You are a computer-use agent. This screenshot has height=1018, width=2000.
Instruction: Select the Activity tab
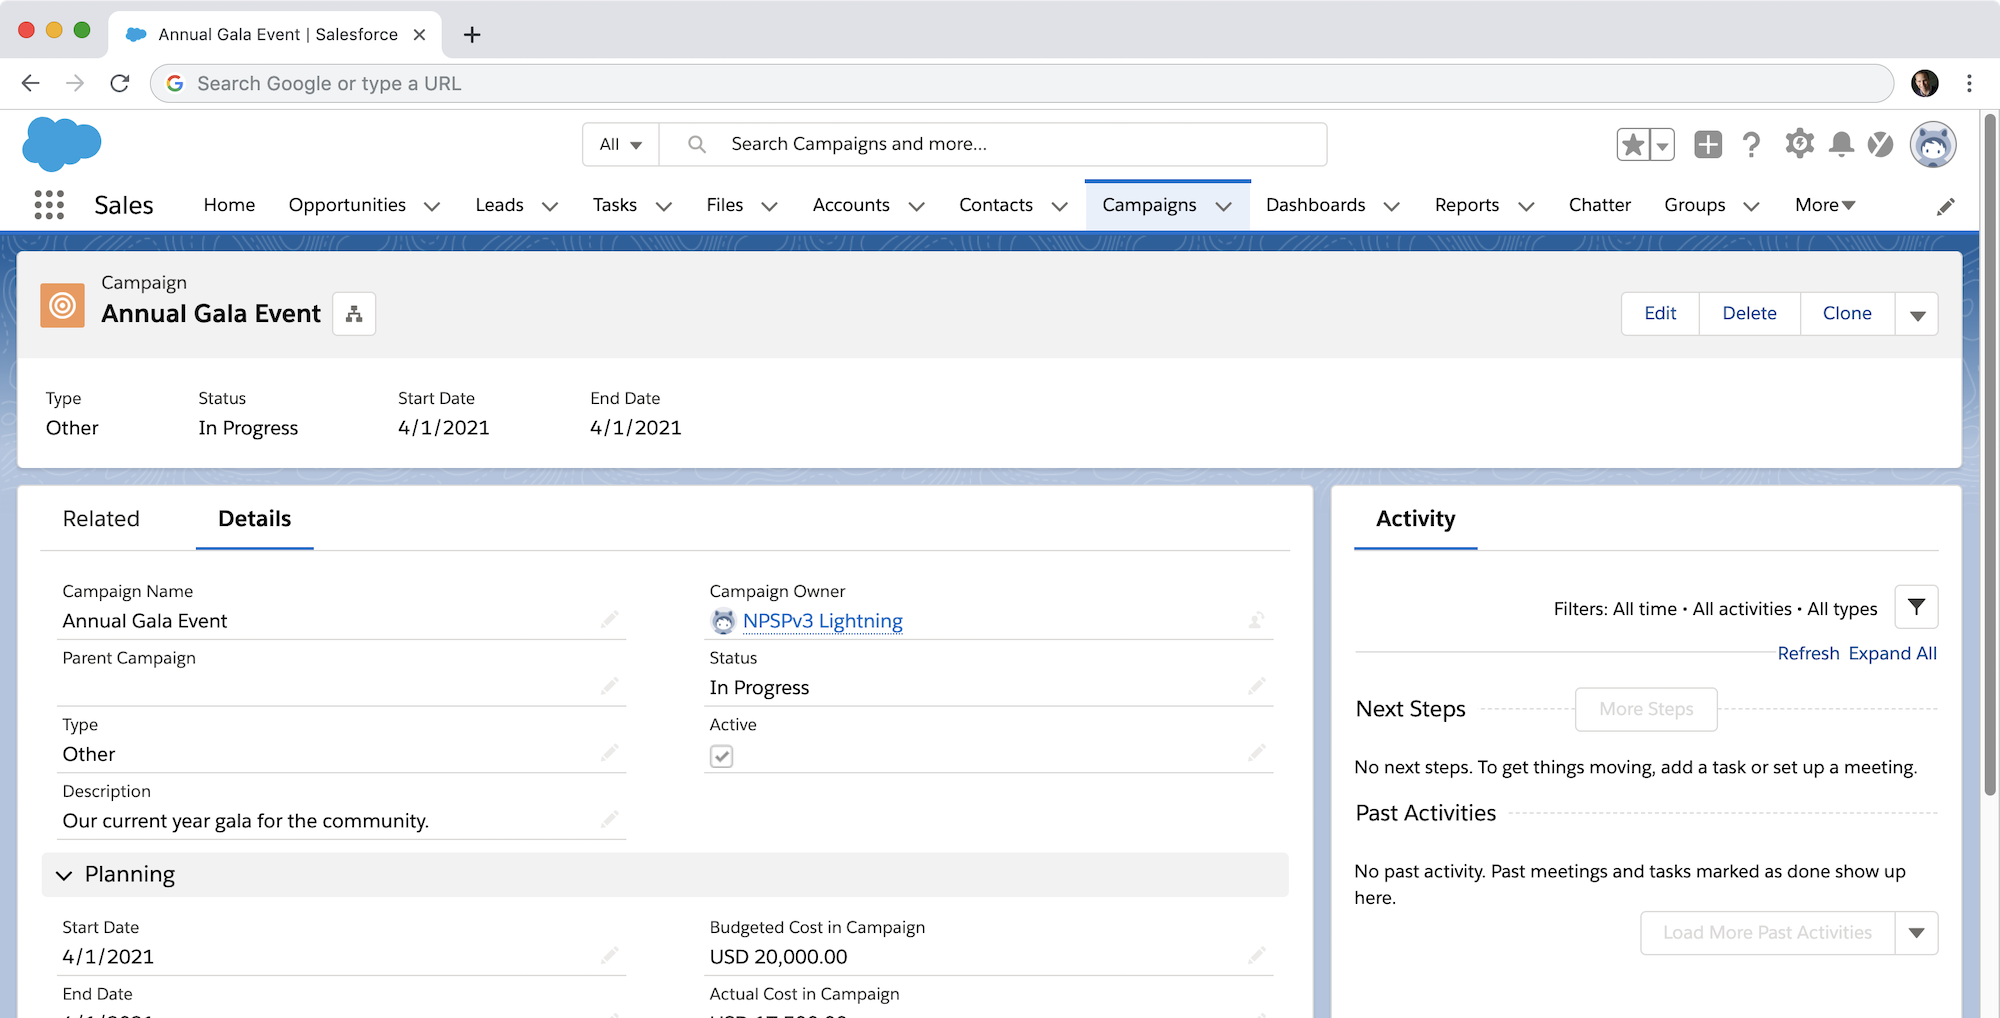coord(1415,518)
